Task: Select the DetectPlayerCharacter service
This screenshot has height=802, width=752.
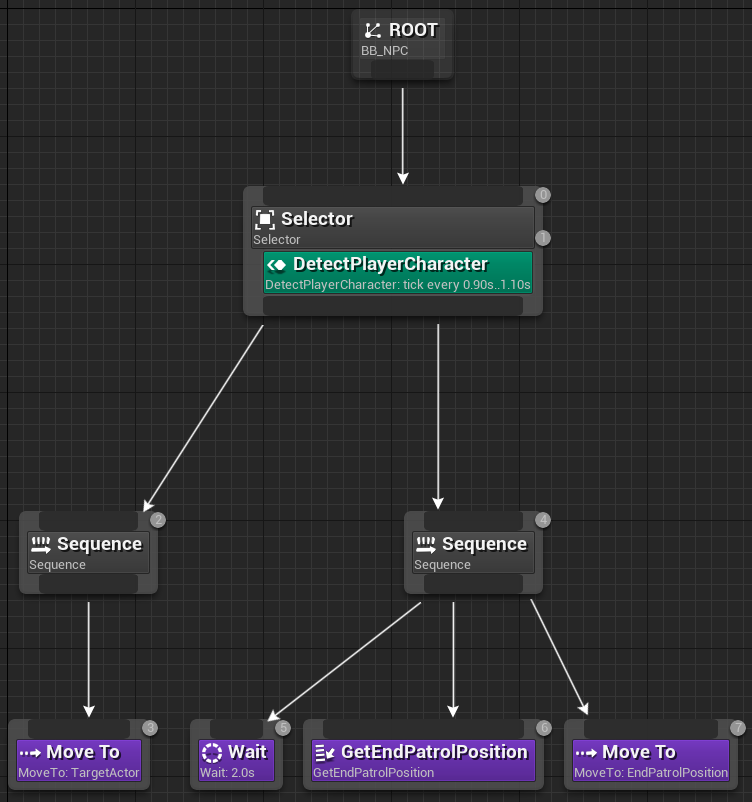Action: (398, 272)
